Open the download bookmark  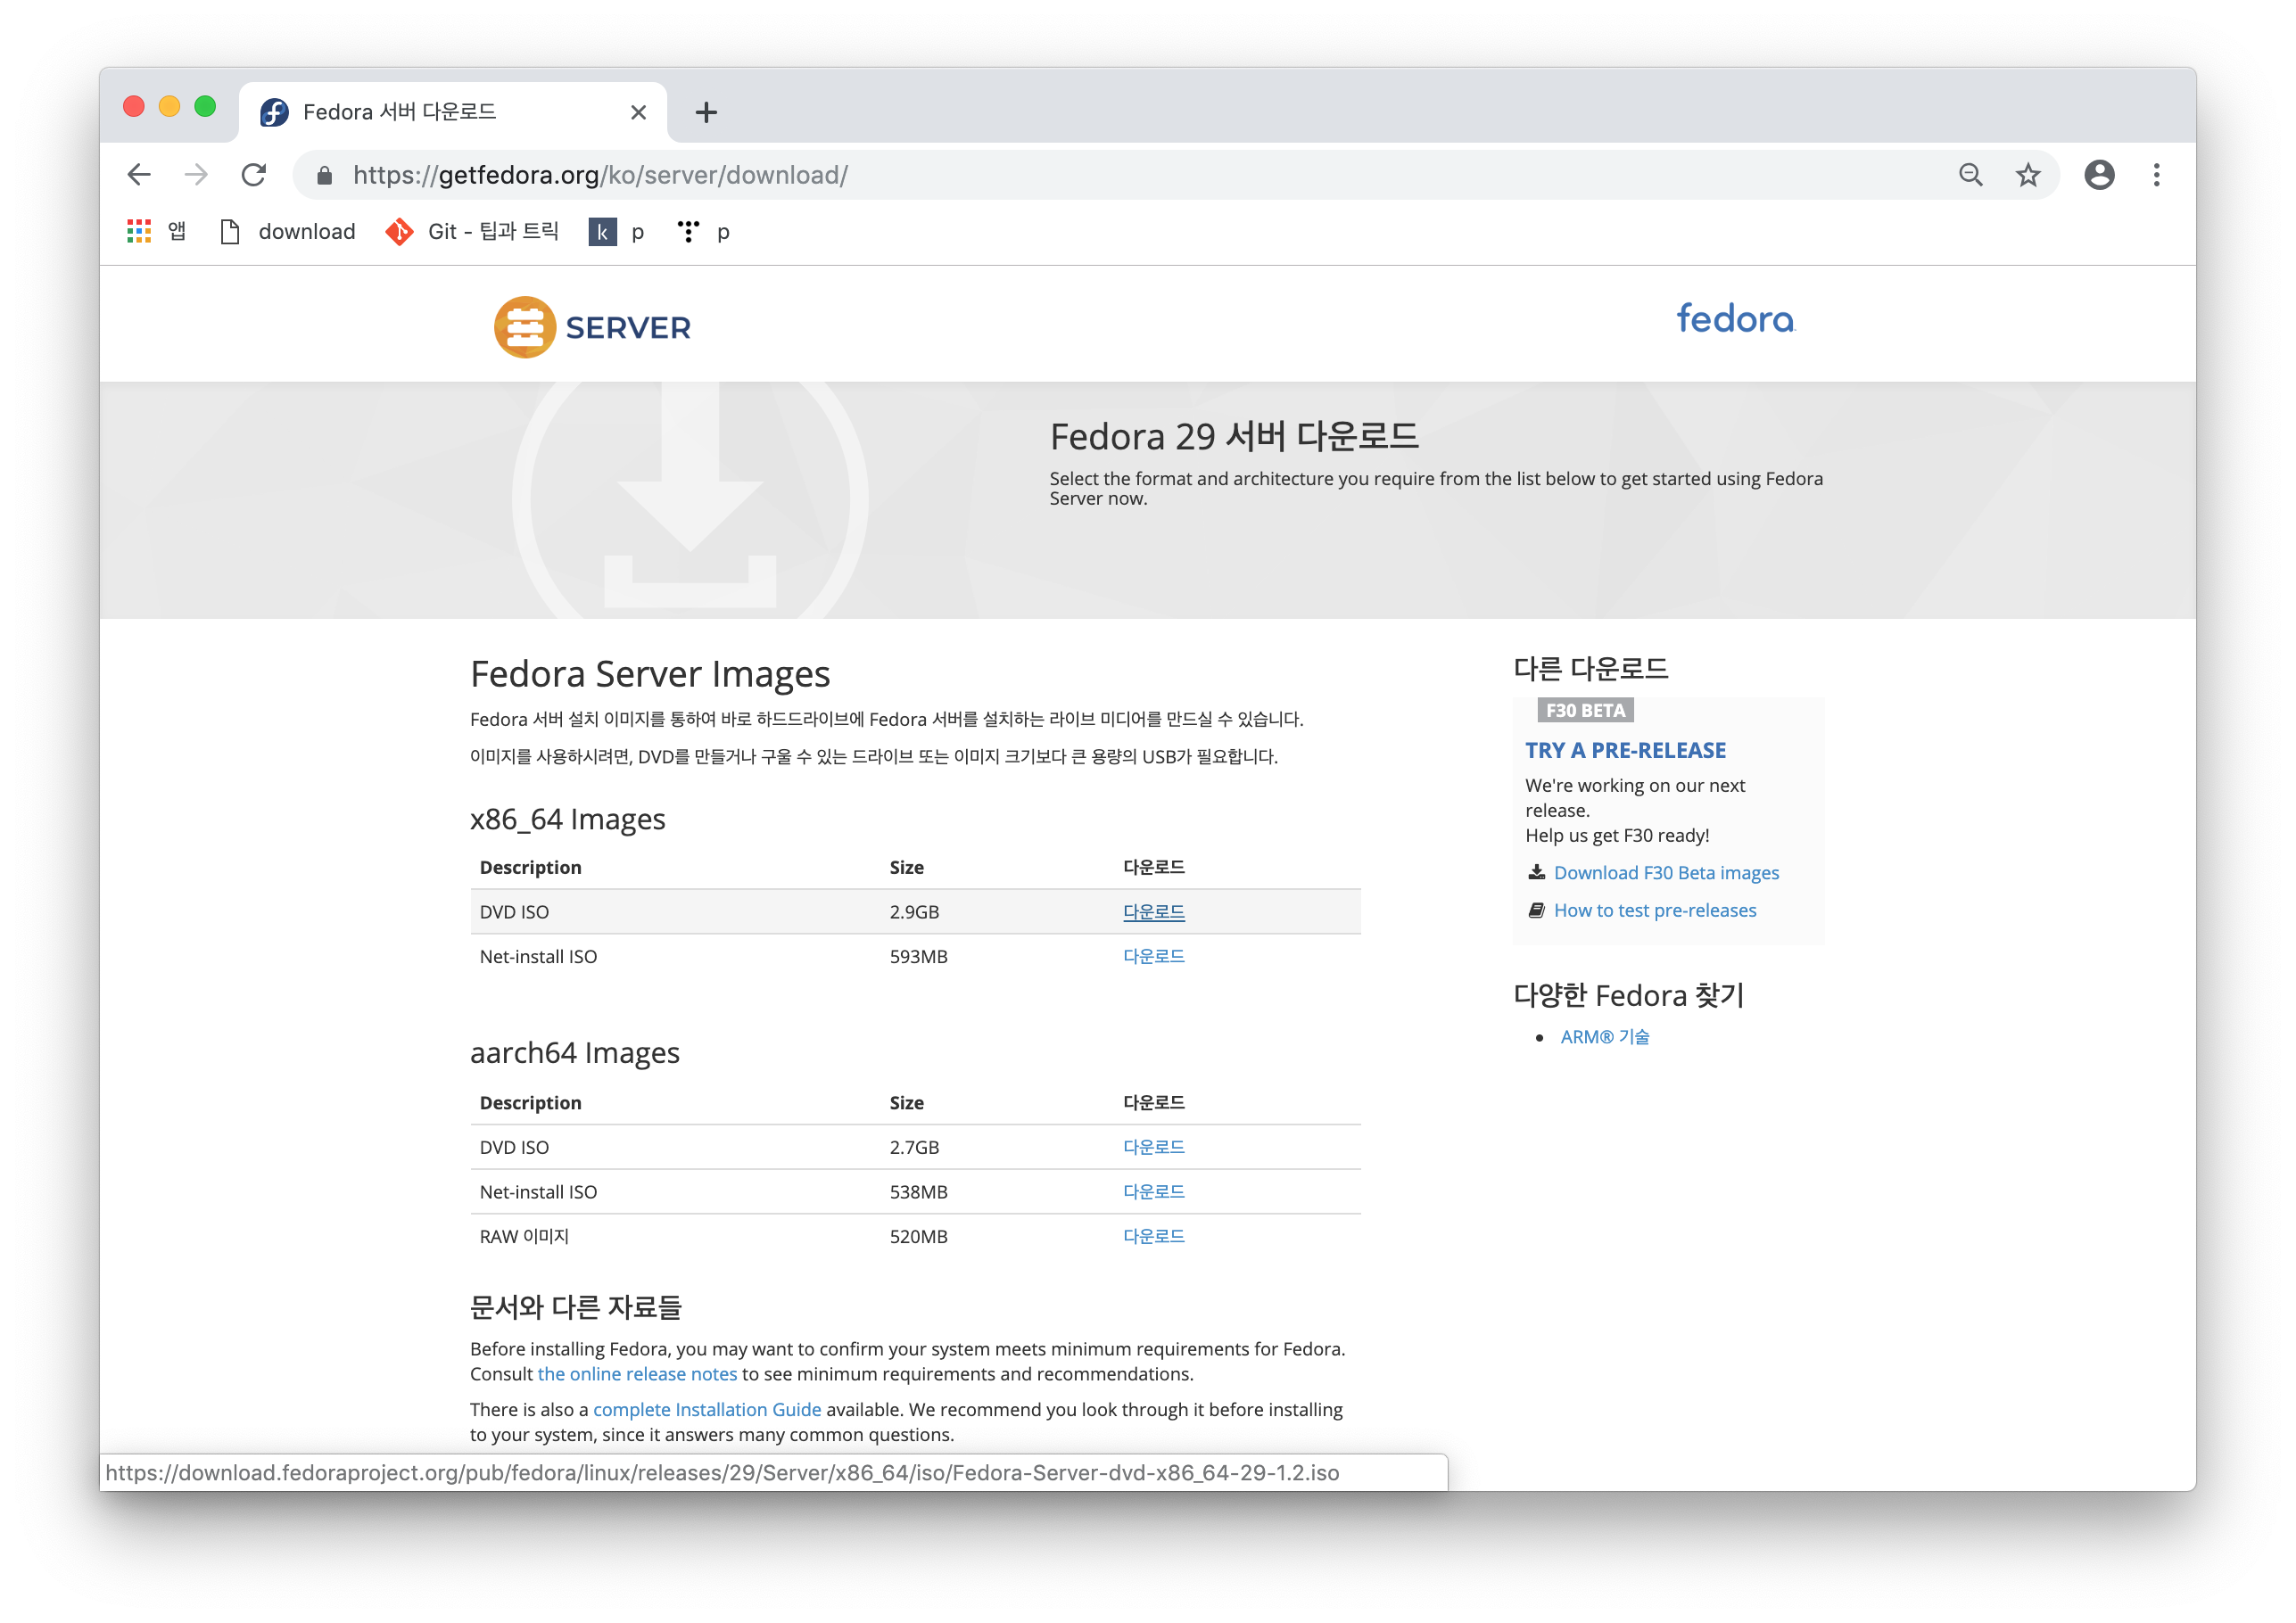click(x=288, y=232)
